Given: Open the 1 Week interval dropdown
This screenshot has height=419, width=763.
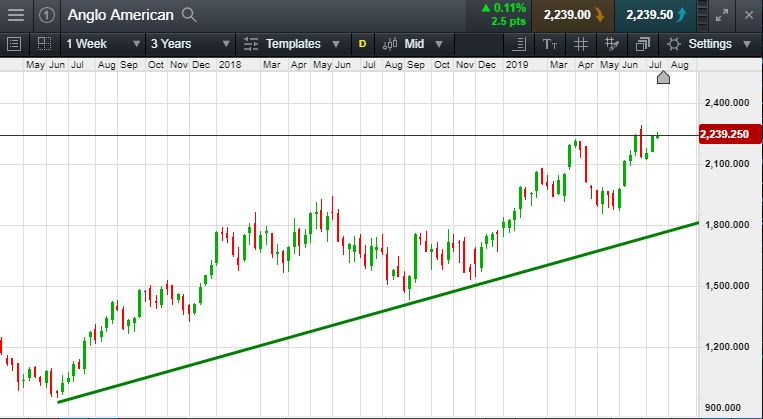Looking at the screenshot, I should (101, 44).
